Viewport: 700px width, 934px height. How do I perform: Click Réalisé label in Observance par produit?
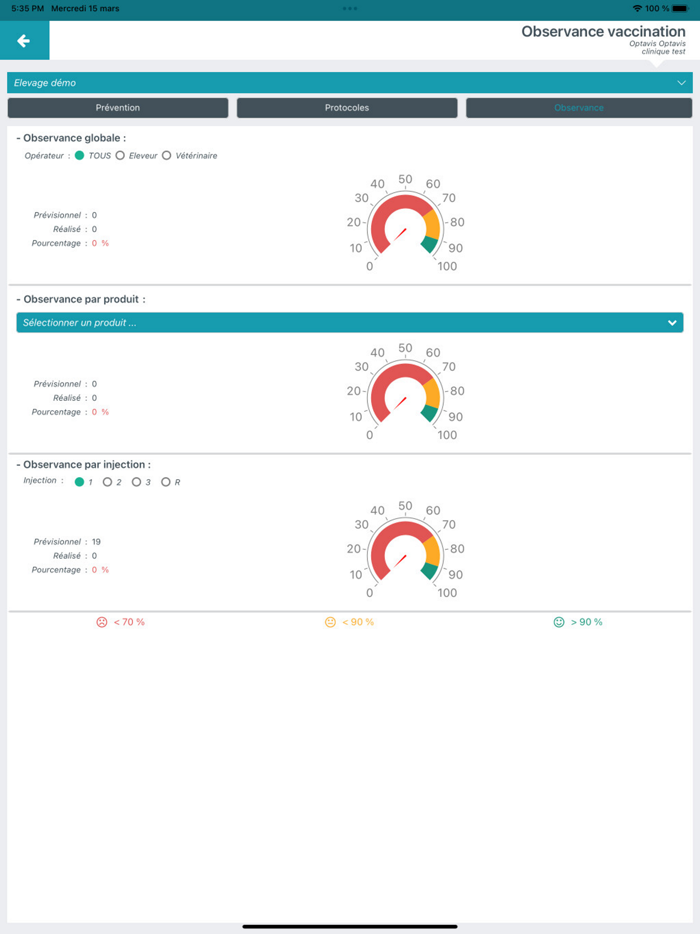67,398
